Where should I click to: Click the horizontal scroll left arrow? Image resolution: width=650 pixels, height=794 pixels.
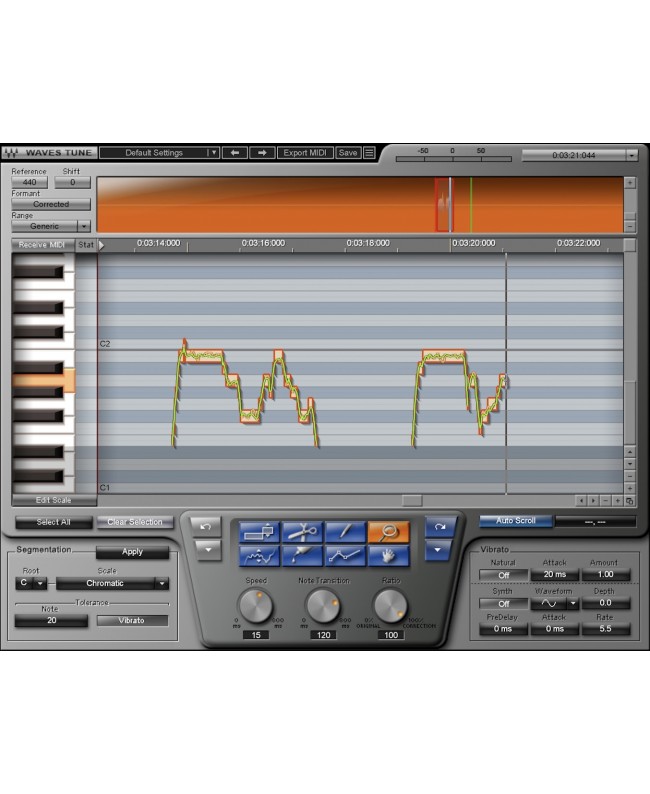pos(581,500)
